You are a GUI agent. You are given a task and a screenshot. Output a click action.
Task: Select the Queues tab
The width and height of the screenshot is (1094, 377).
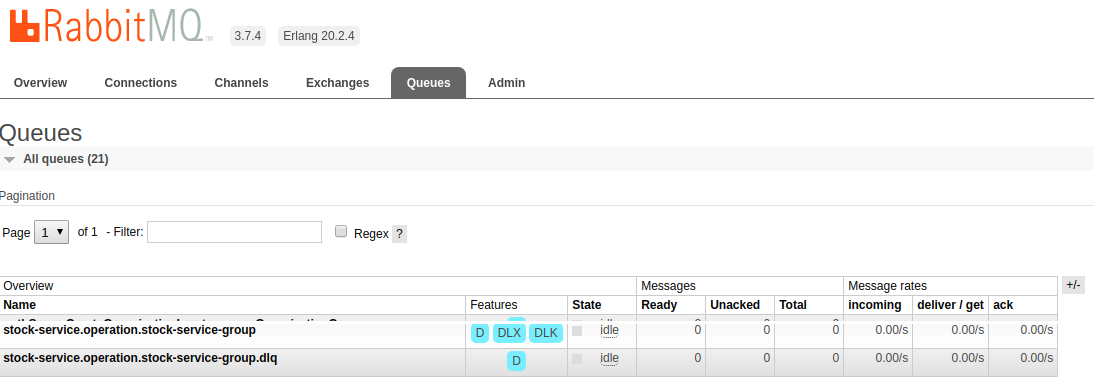[428, 82]
